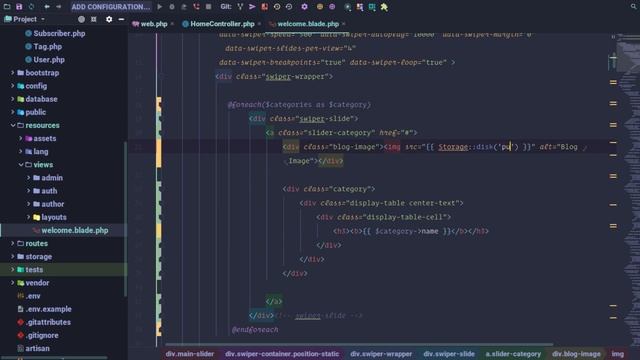Close the HomeController.php tab

[259, 24]
